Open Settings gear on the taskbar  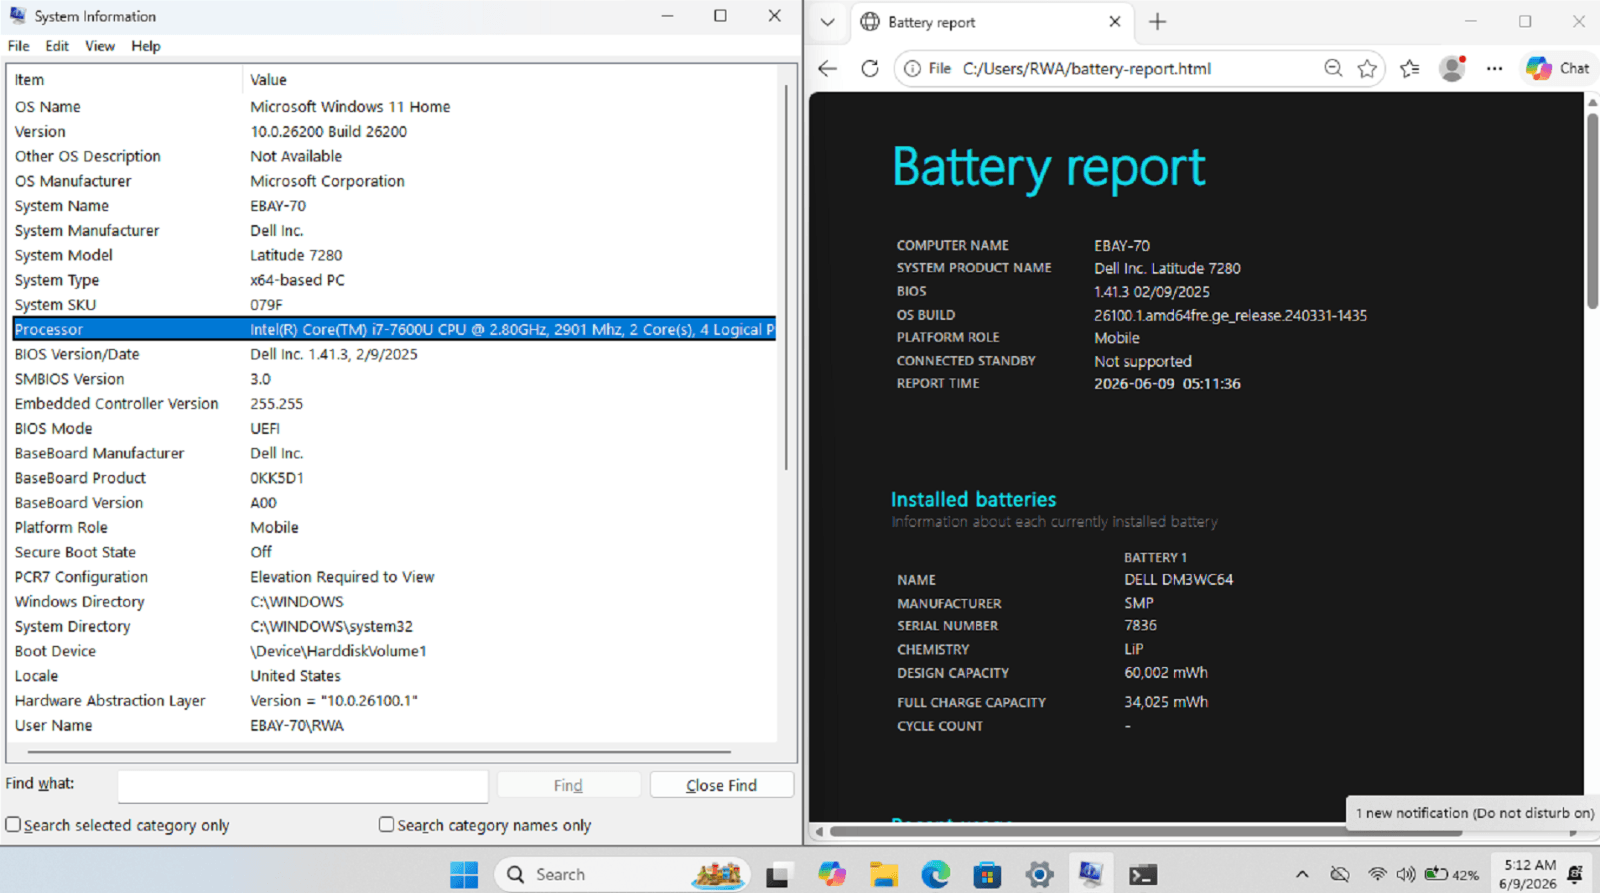coord(1040,874)
